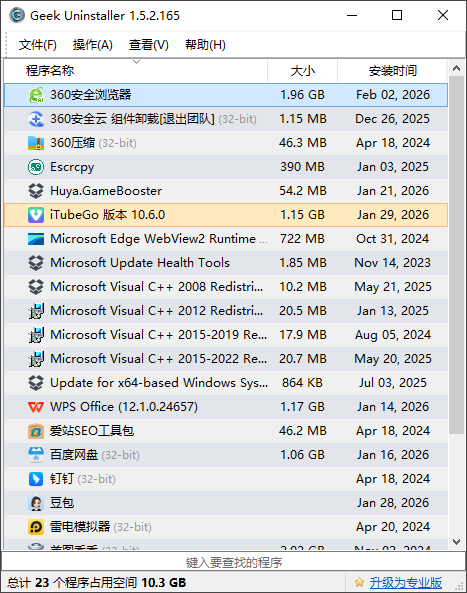467x593 pixels.
Task: Select Microsoft Edge WebView2 Runtime text
Action: pyautogui.click(x=153, y=239)
